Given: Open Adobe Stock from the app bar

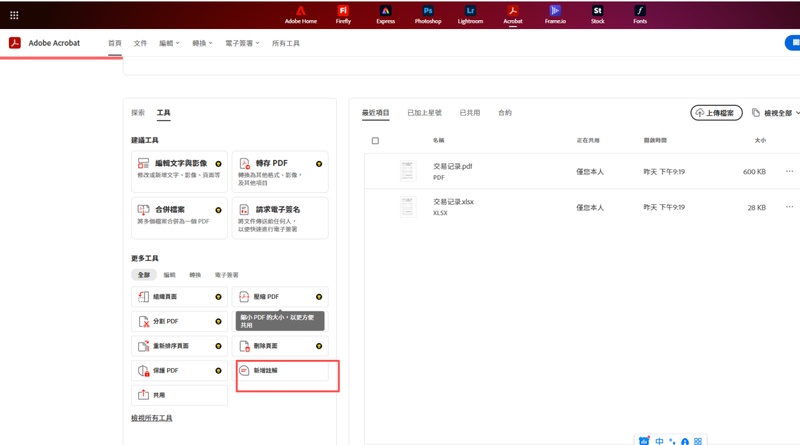Looking at the screenshot, I should click(597, 15).
